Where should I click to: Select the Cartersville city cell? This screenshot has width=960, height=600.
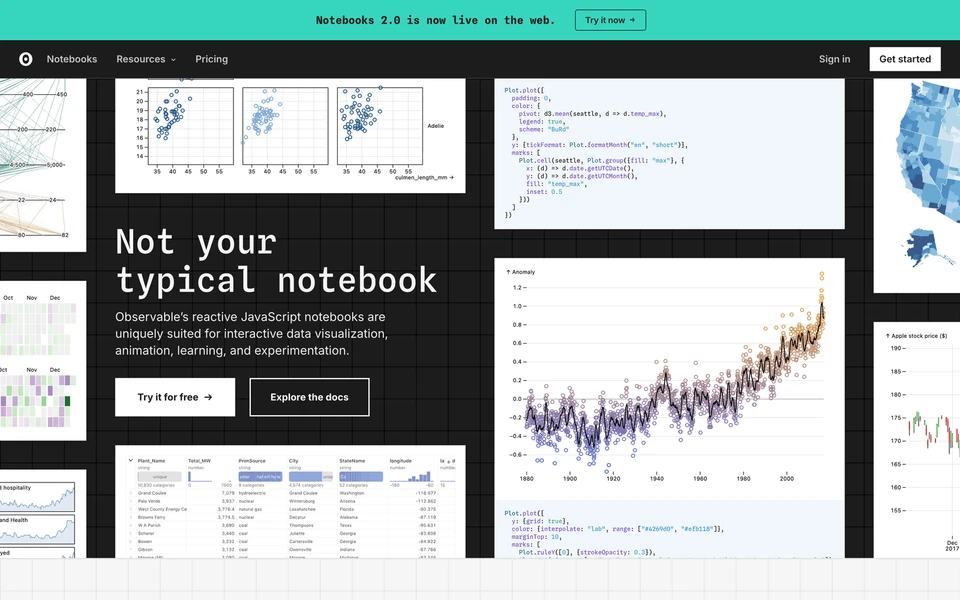click(x=301, y=541)
